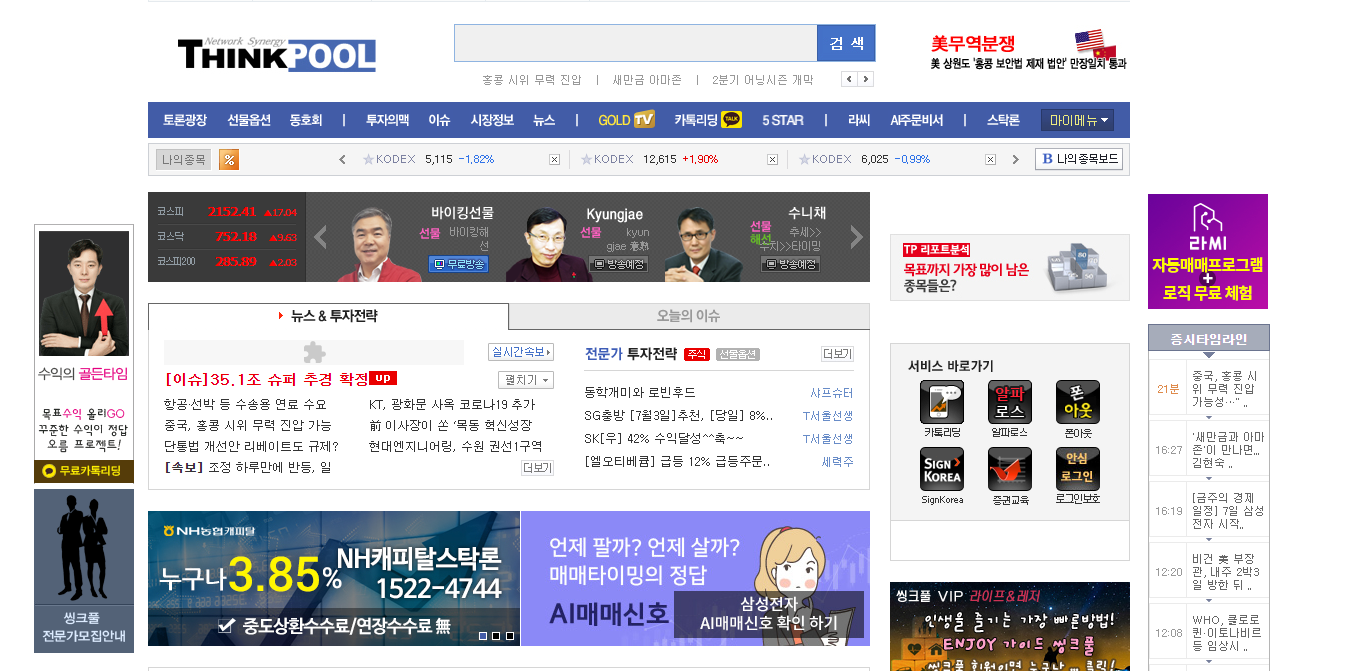This screenshot has width=1359, height=671.
Task: Switch to the 뉴스 & 투자전략 tab
Action: (x=328, y=316)
